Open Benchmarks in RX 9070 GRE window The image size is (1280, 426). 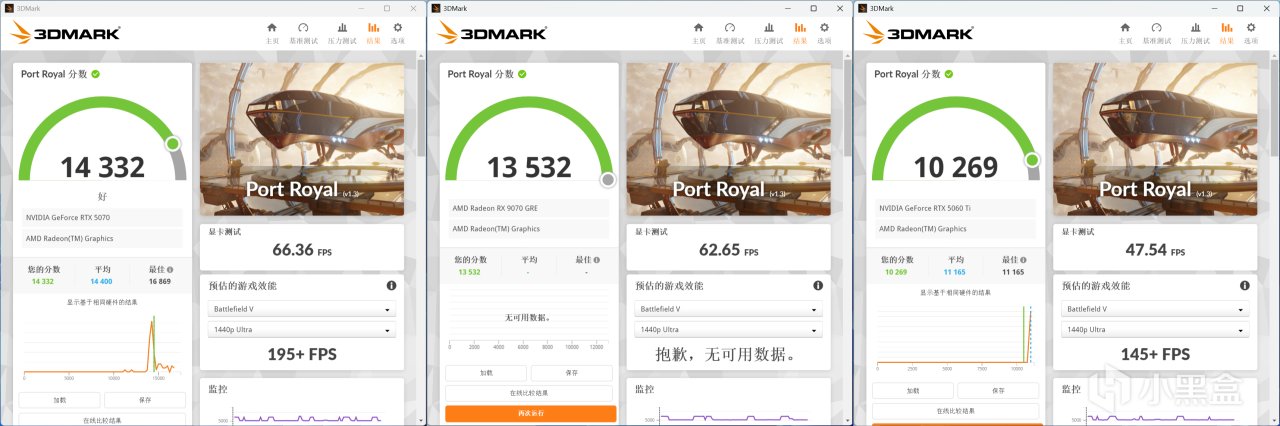click(731, 33)
